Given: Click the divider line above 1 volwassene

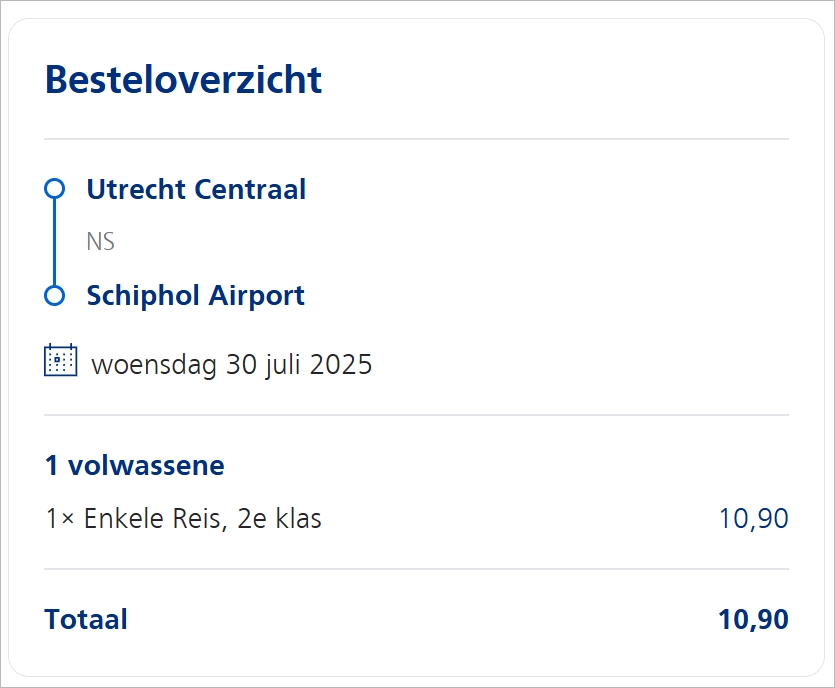Looking at the screenshot, I should [416, 415].
